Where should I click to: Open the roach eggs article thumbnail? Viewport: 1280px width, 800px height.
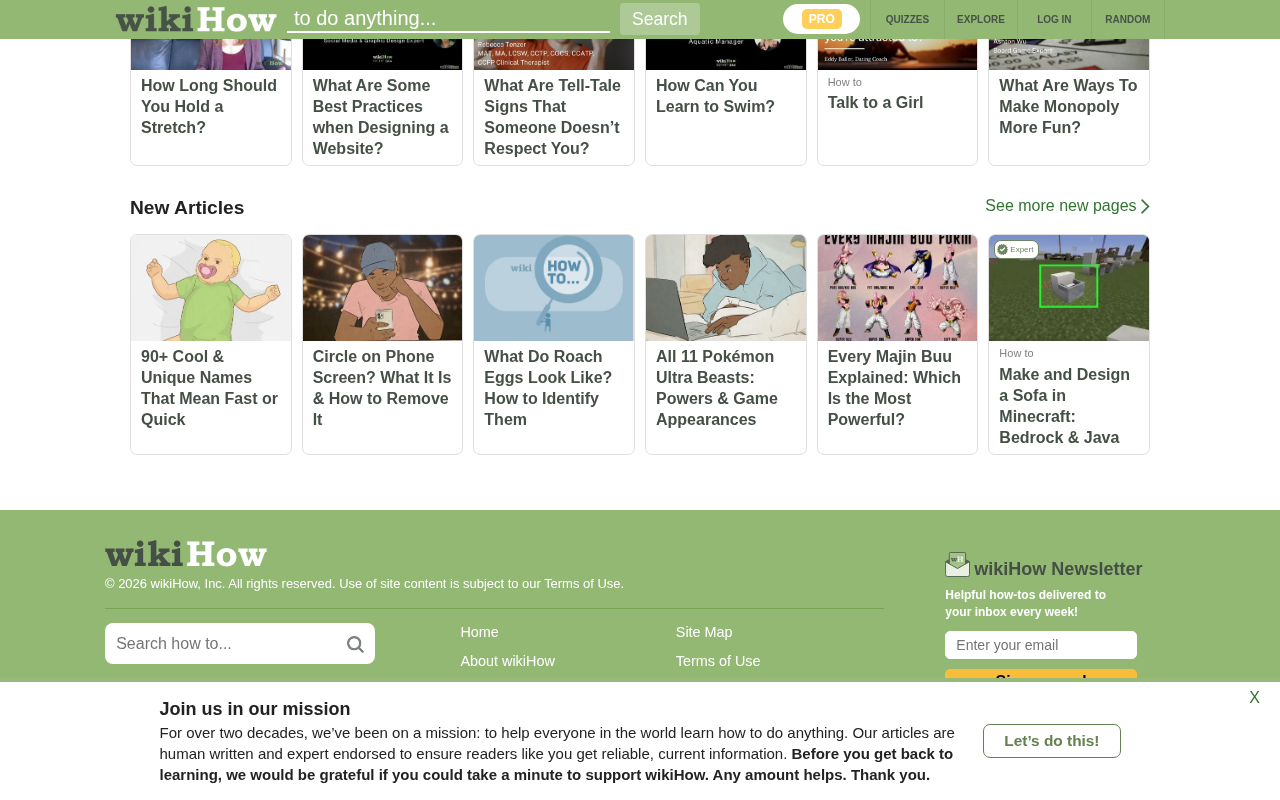(554, 288)
